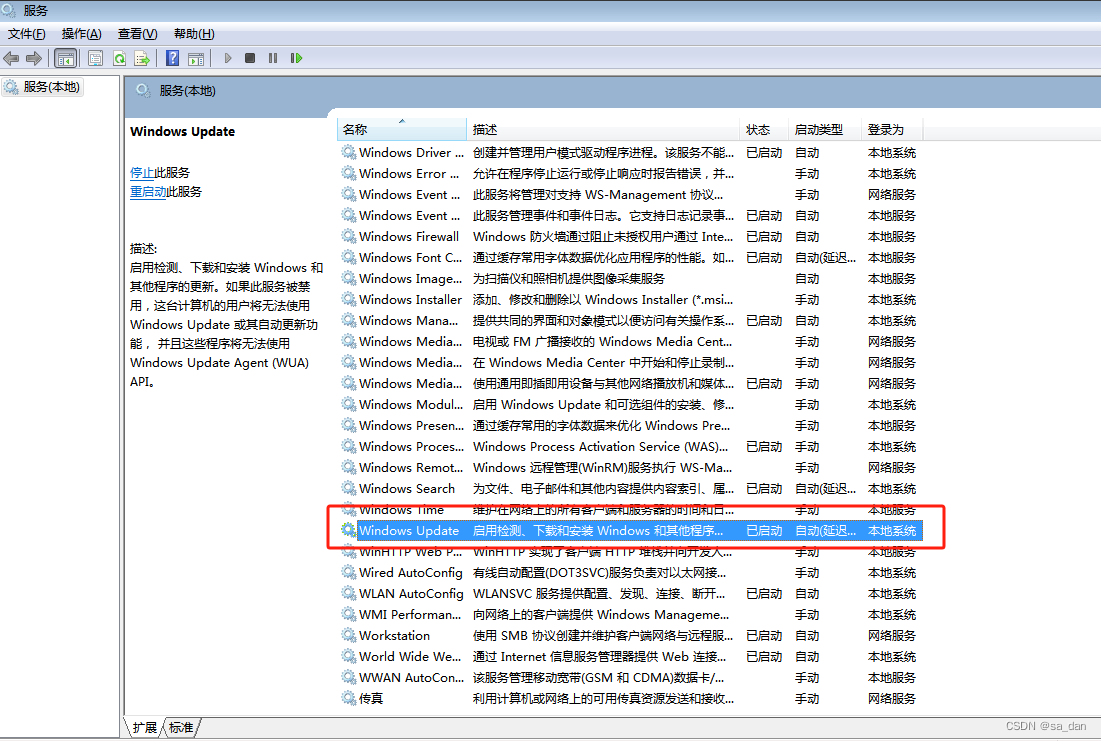Click the gear icon of WLAN AutoConfig row

coord(348,594)
